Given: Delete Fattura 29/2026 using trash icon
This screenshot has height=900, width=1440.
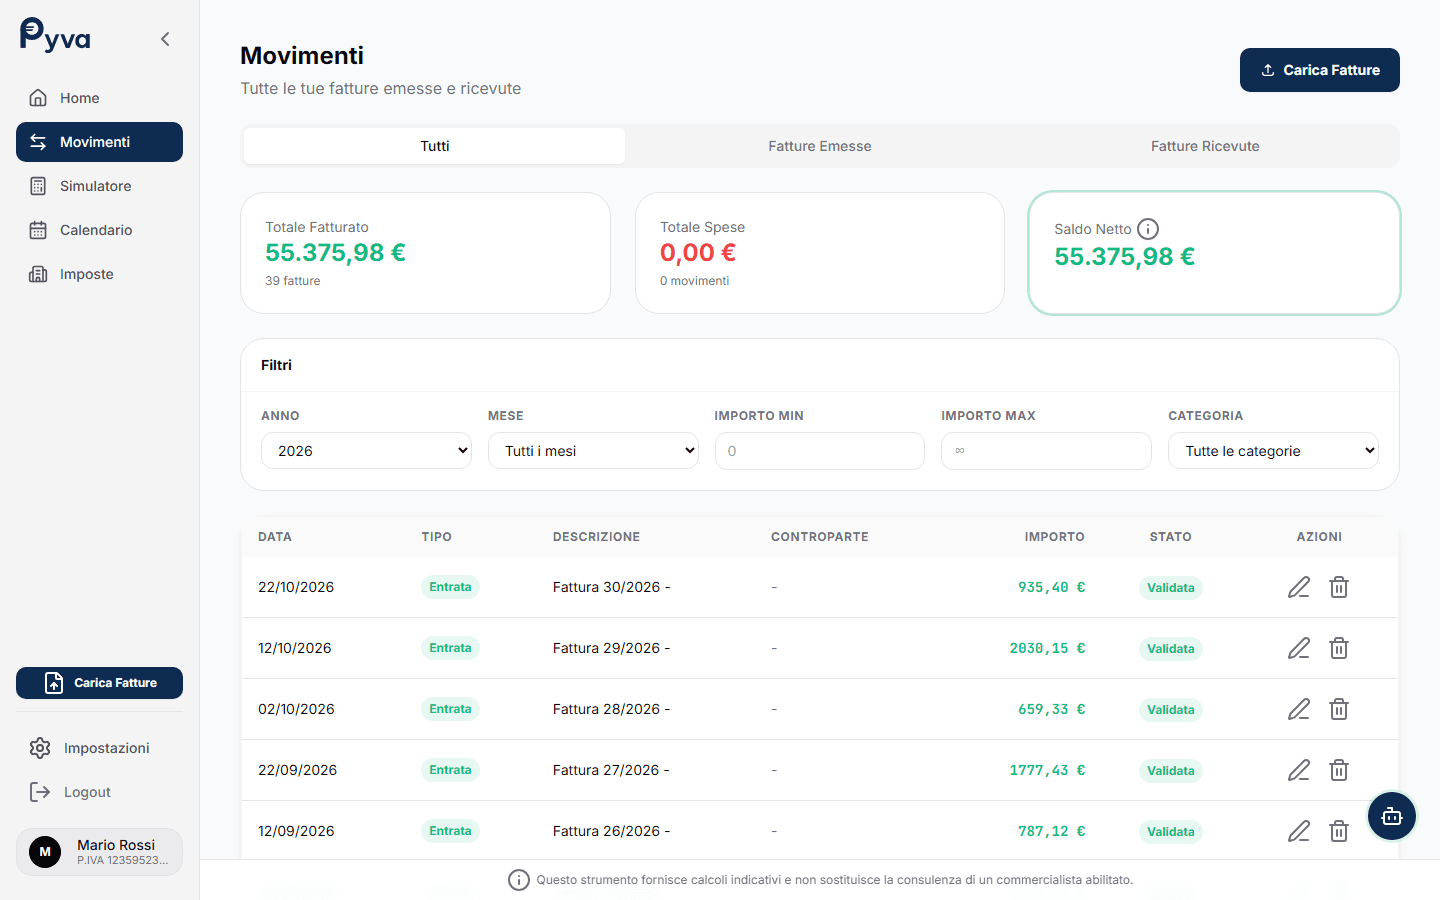Looking at the screenshot, I should click(1339, 648).
